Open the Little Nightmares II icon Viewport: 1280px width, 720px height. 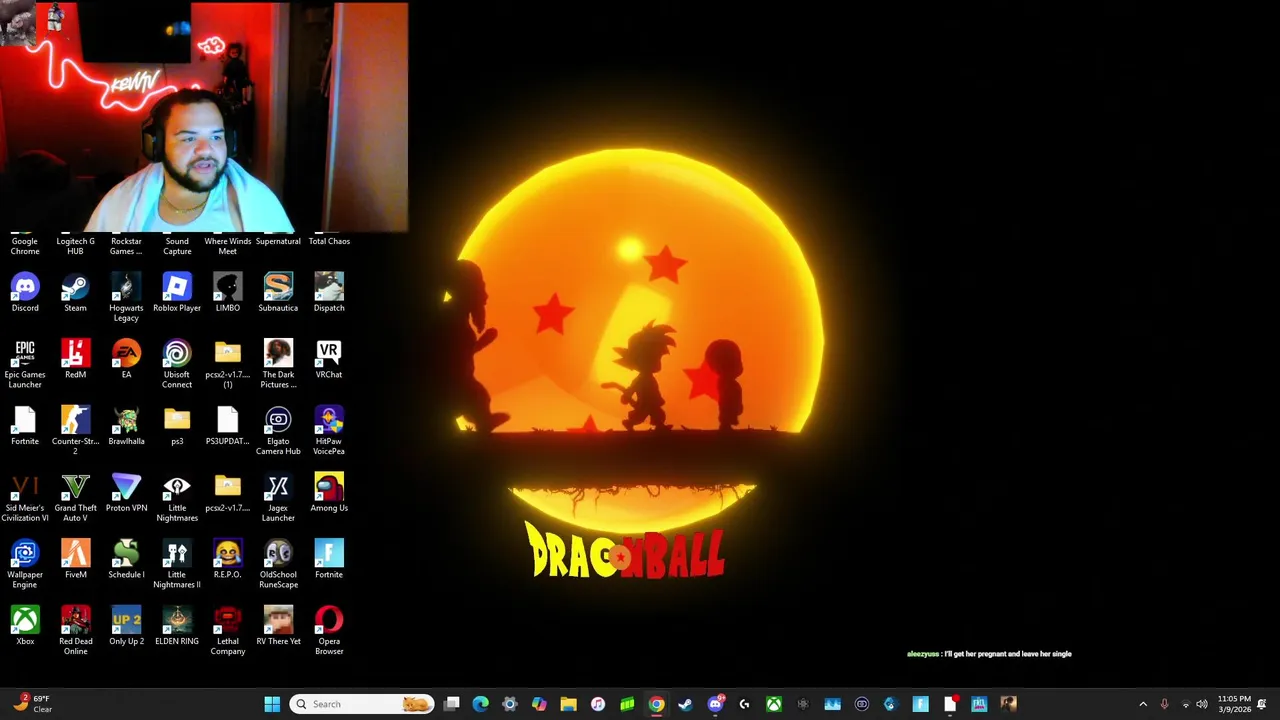pyautogui.click(x=177, y=564)
